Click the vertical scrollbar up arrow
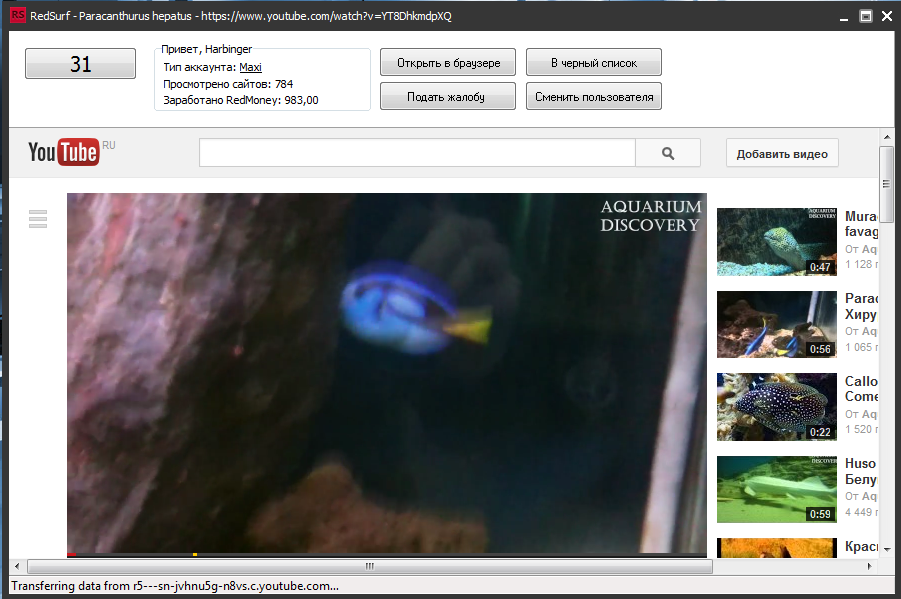This screenshot has height=599, width=901. coord(887,137)
